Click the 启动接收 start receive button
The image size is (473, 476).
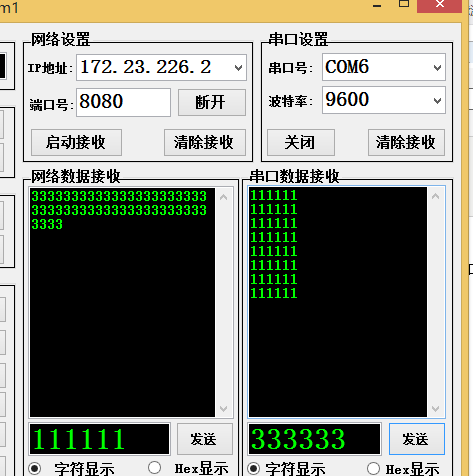pos(76,142)
